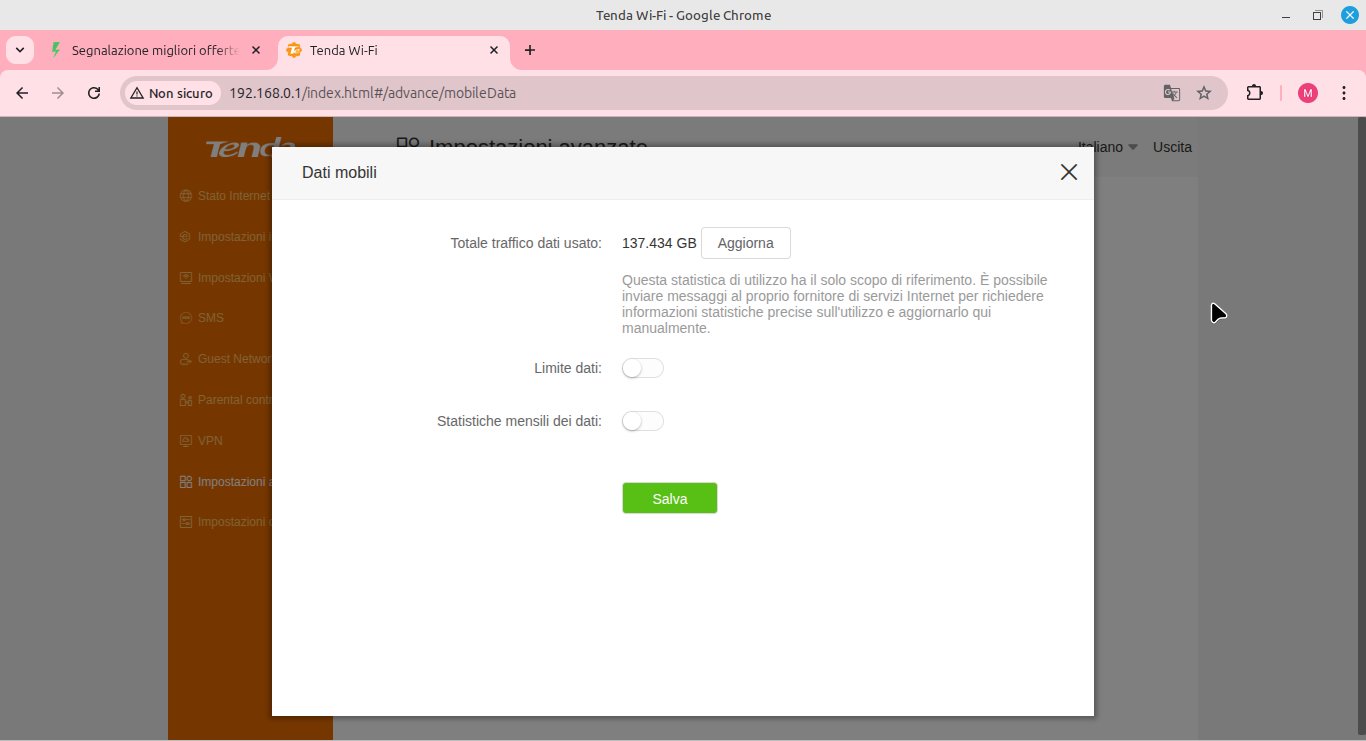Click the Stato Internet globe icon
Viewport: 1366px width, 741px height.
tap(185, 196)
